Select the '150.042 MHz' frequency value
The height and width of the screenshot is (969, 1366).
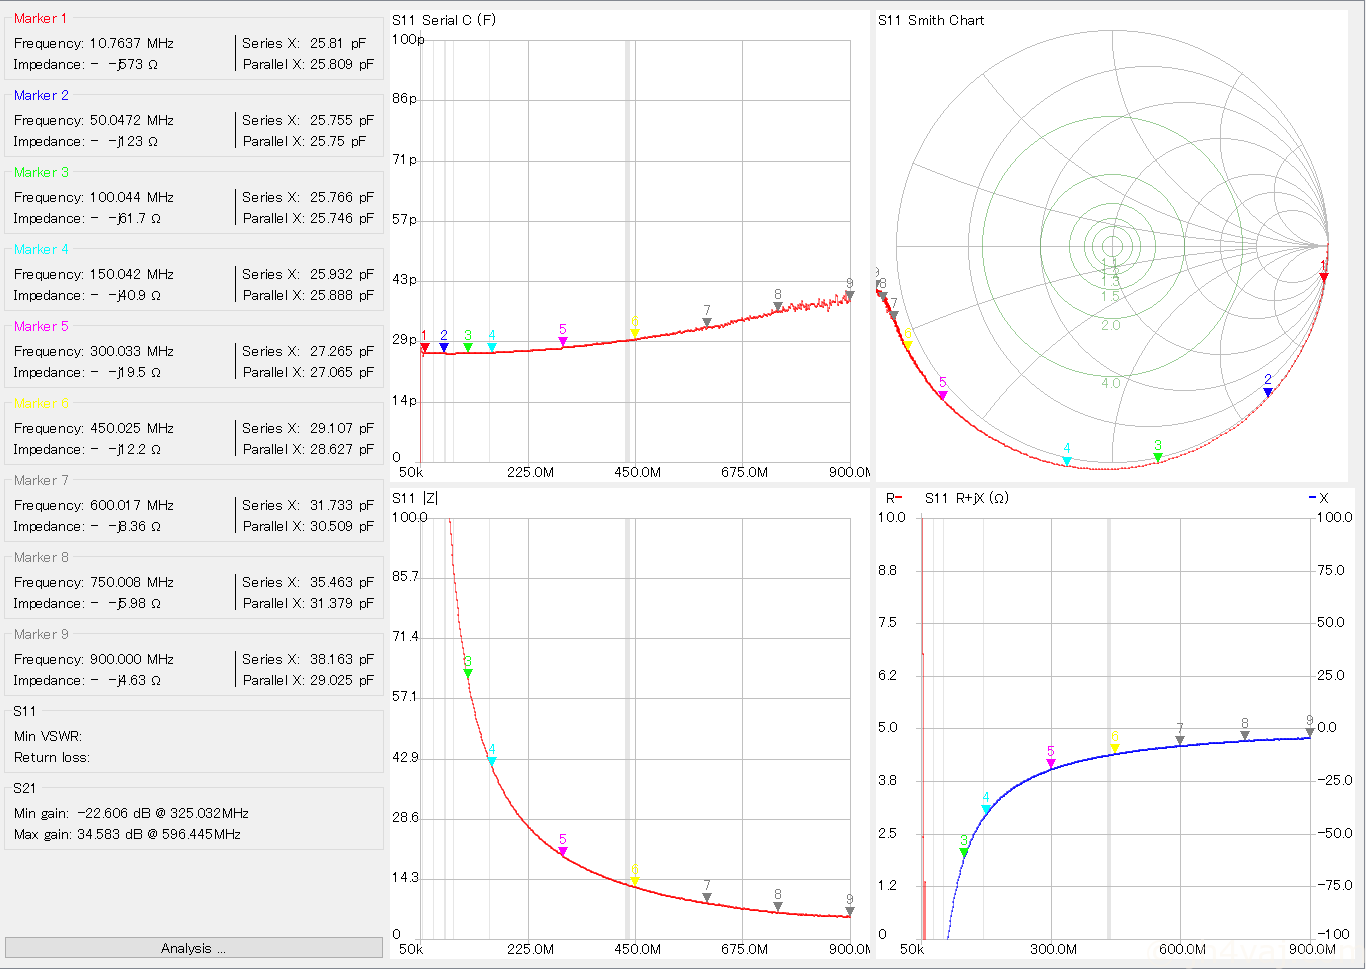(132, 274)
